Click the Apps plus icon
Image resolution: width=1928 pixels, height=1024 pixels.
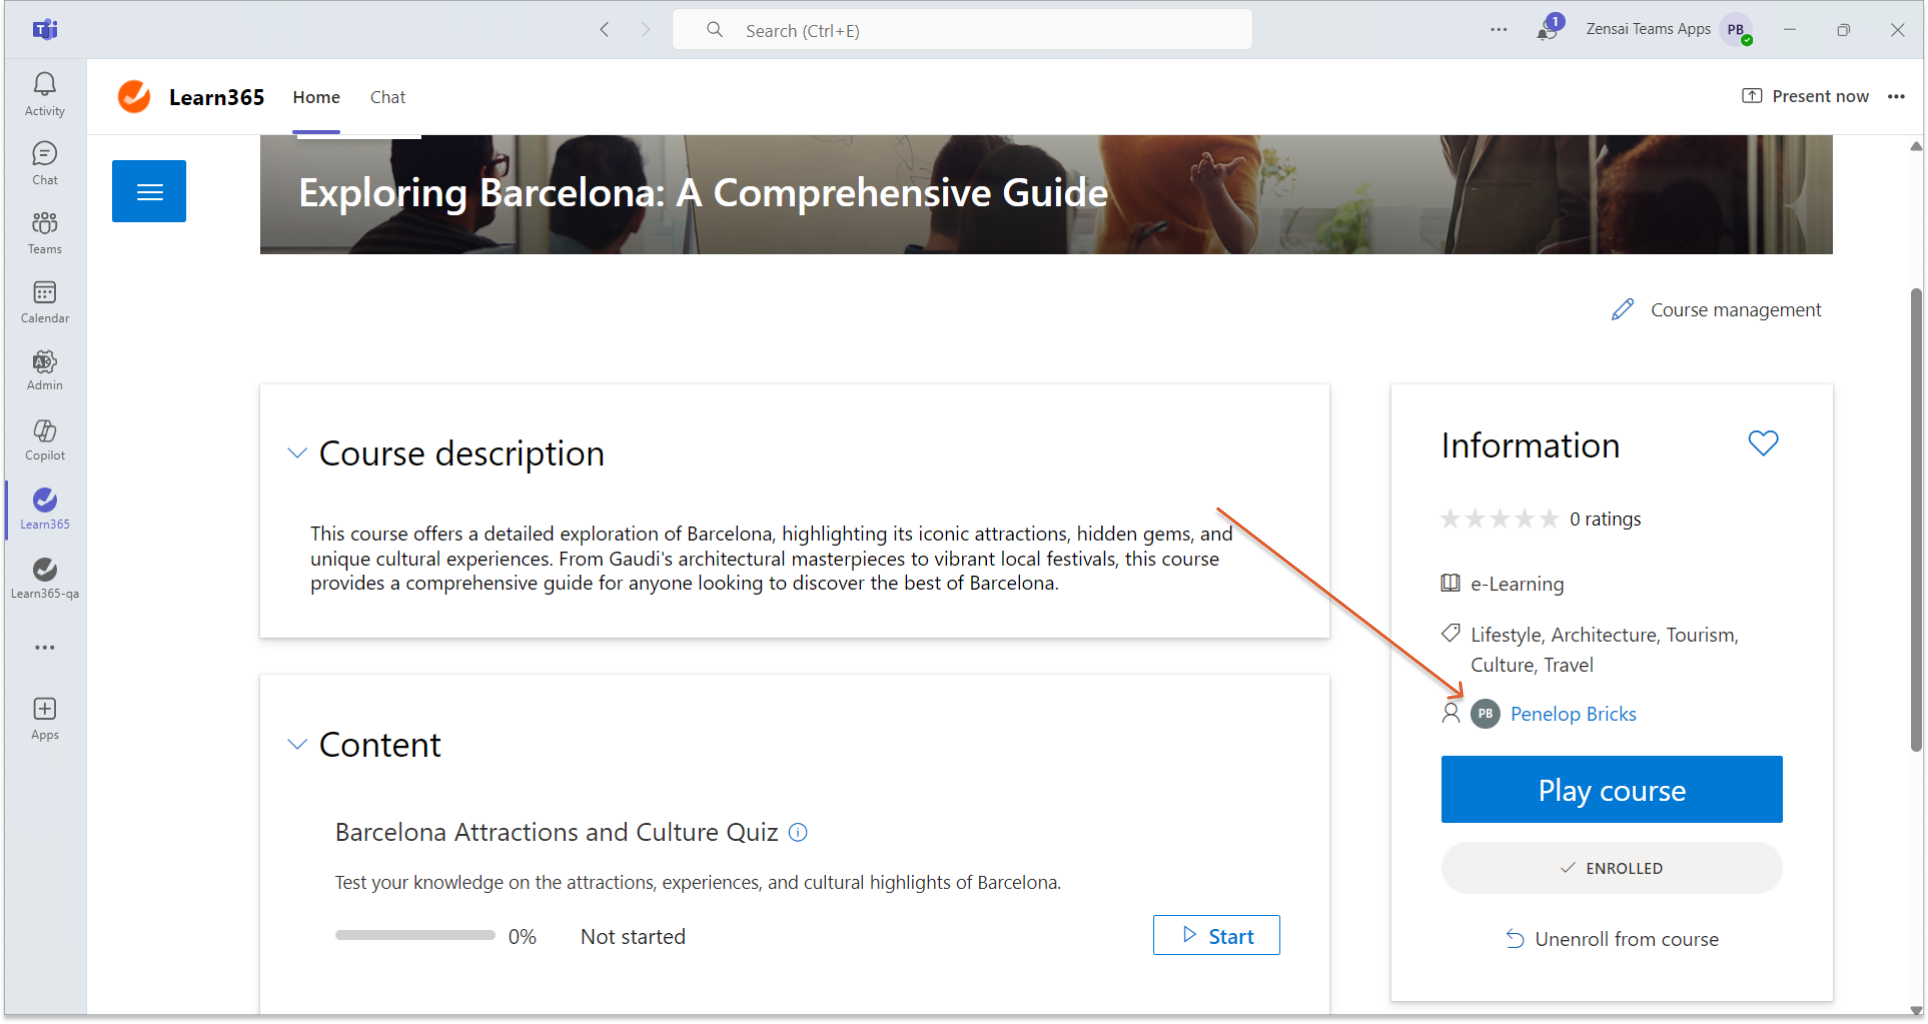point(45,718)
